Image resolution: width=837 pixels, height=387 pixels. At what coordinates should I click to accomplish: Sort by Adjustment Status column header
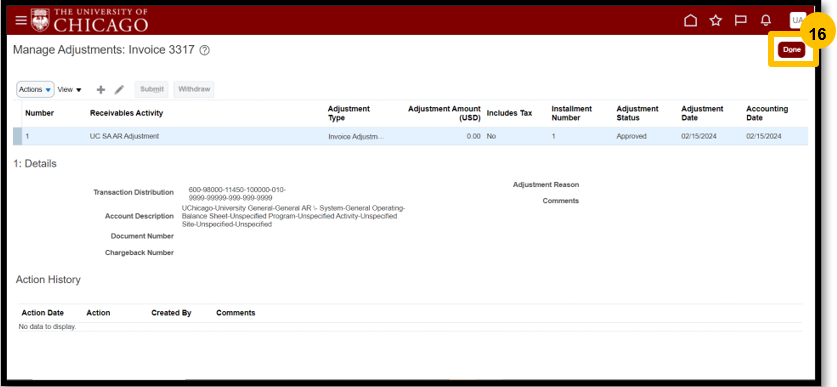pyautogui.click(x=637, y=113)
